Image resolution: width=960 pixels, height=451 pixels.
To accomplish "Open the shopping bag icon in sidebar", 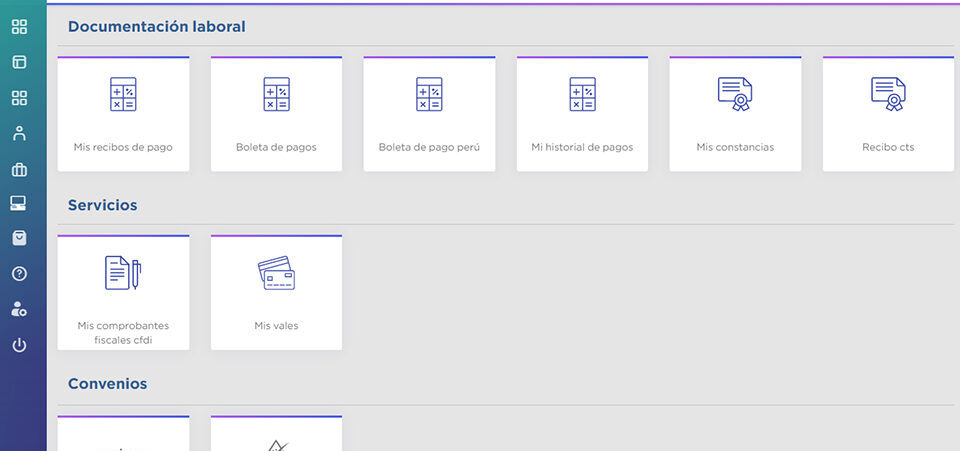I will (19, 238).
